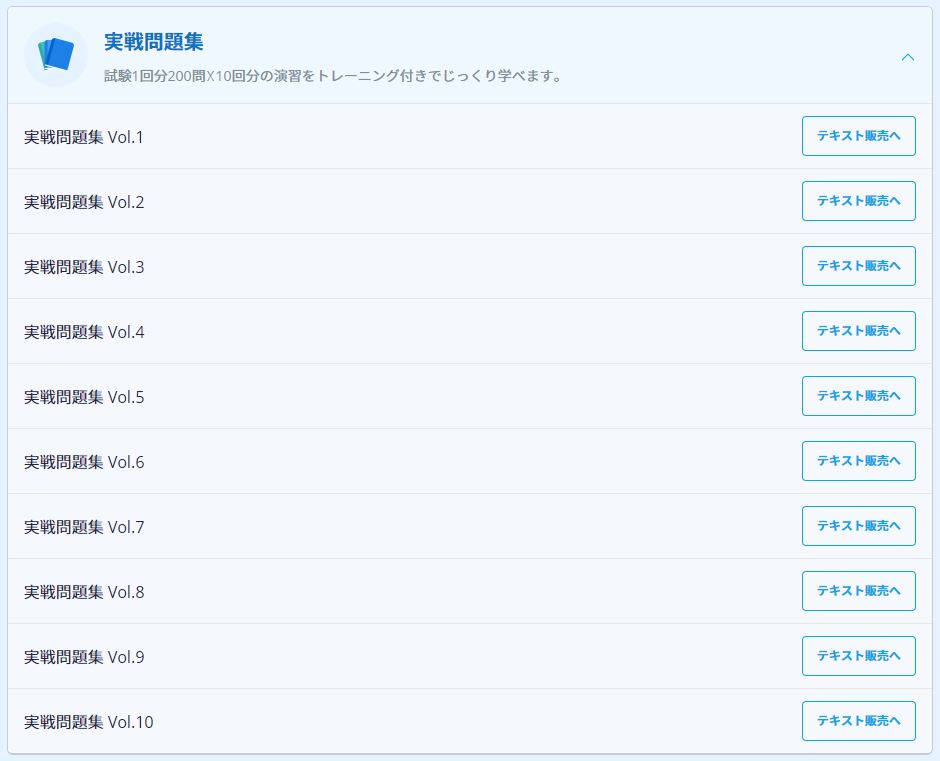The height and width of the screenshot is (761, 940).
Task: Open テキスト販売へ for Vol.6
Action: point(858,461)
